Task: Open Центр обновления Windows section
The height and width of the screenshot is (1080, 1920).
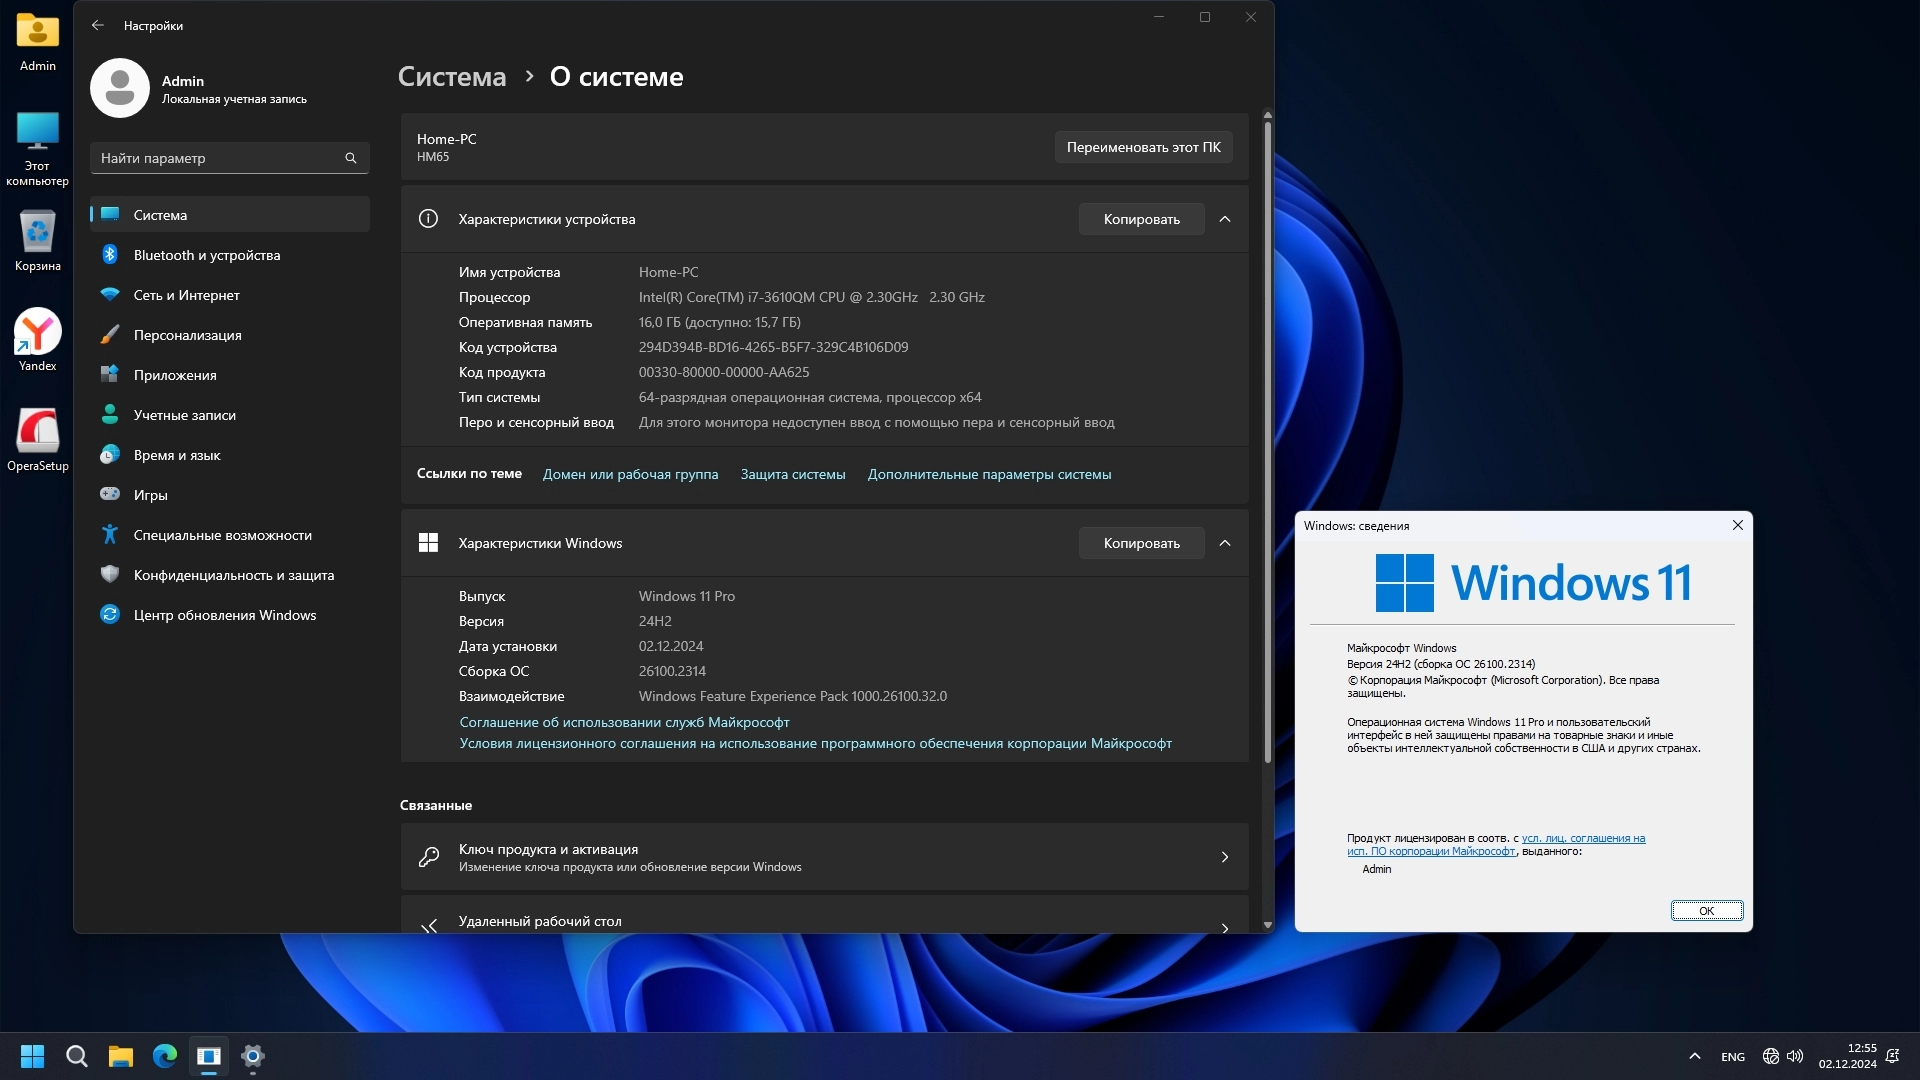Action: [x=224, y=615]
